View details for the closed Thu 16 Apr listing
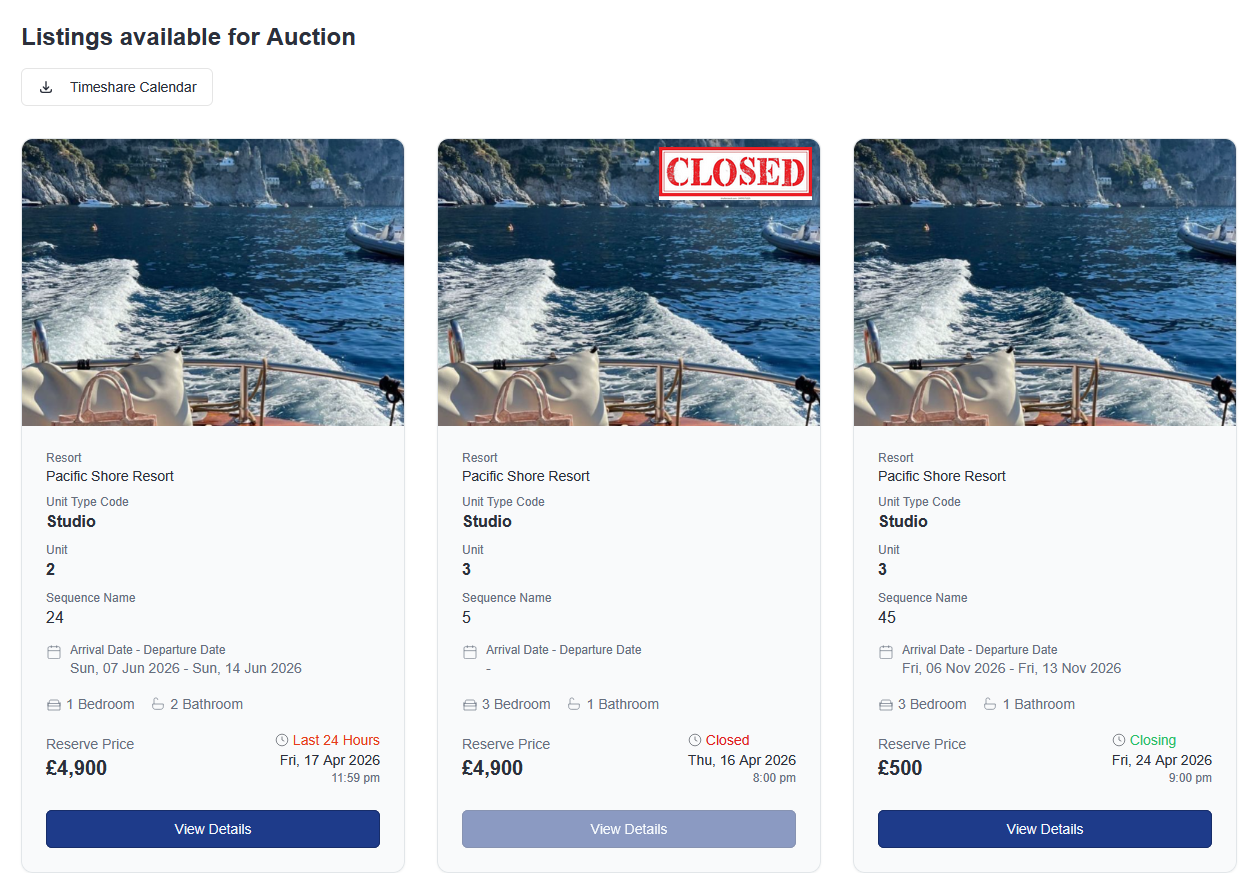Viewport: 1244px width, 873px height. click(629, 829)
